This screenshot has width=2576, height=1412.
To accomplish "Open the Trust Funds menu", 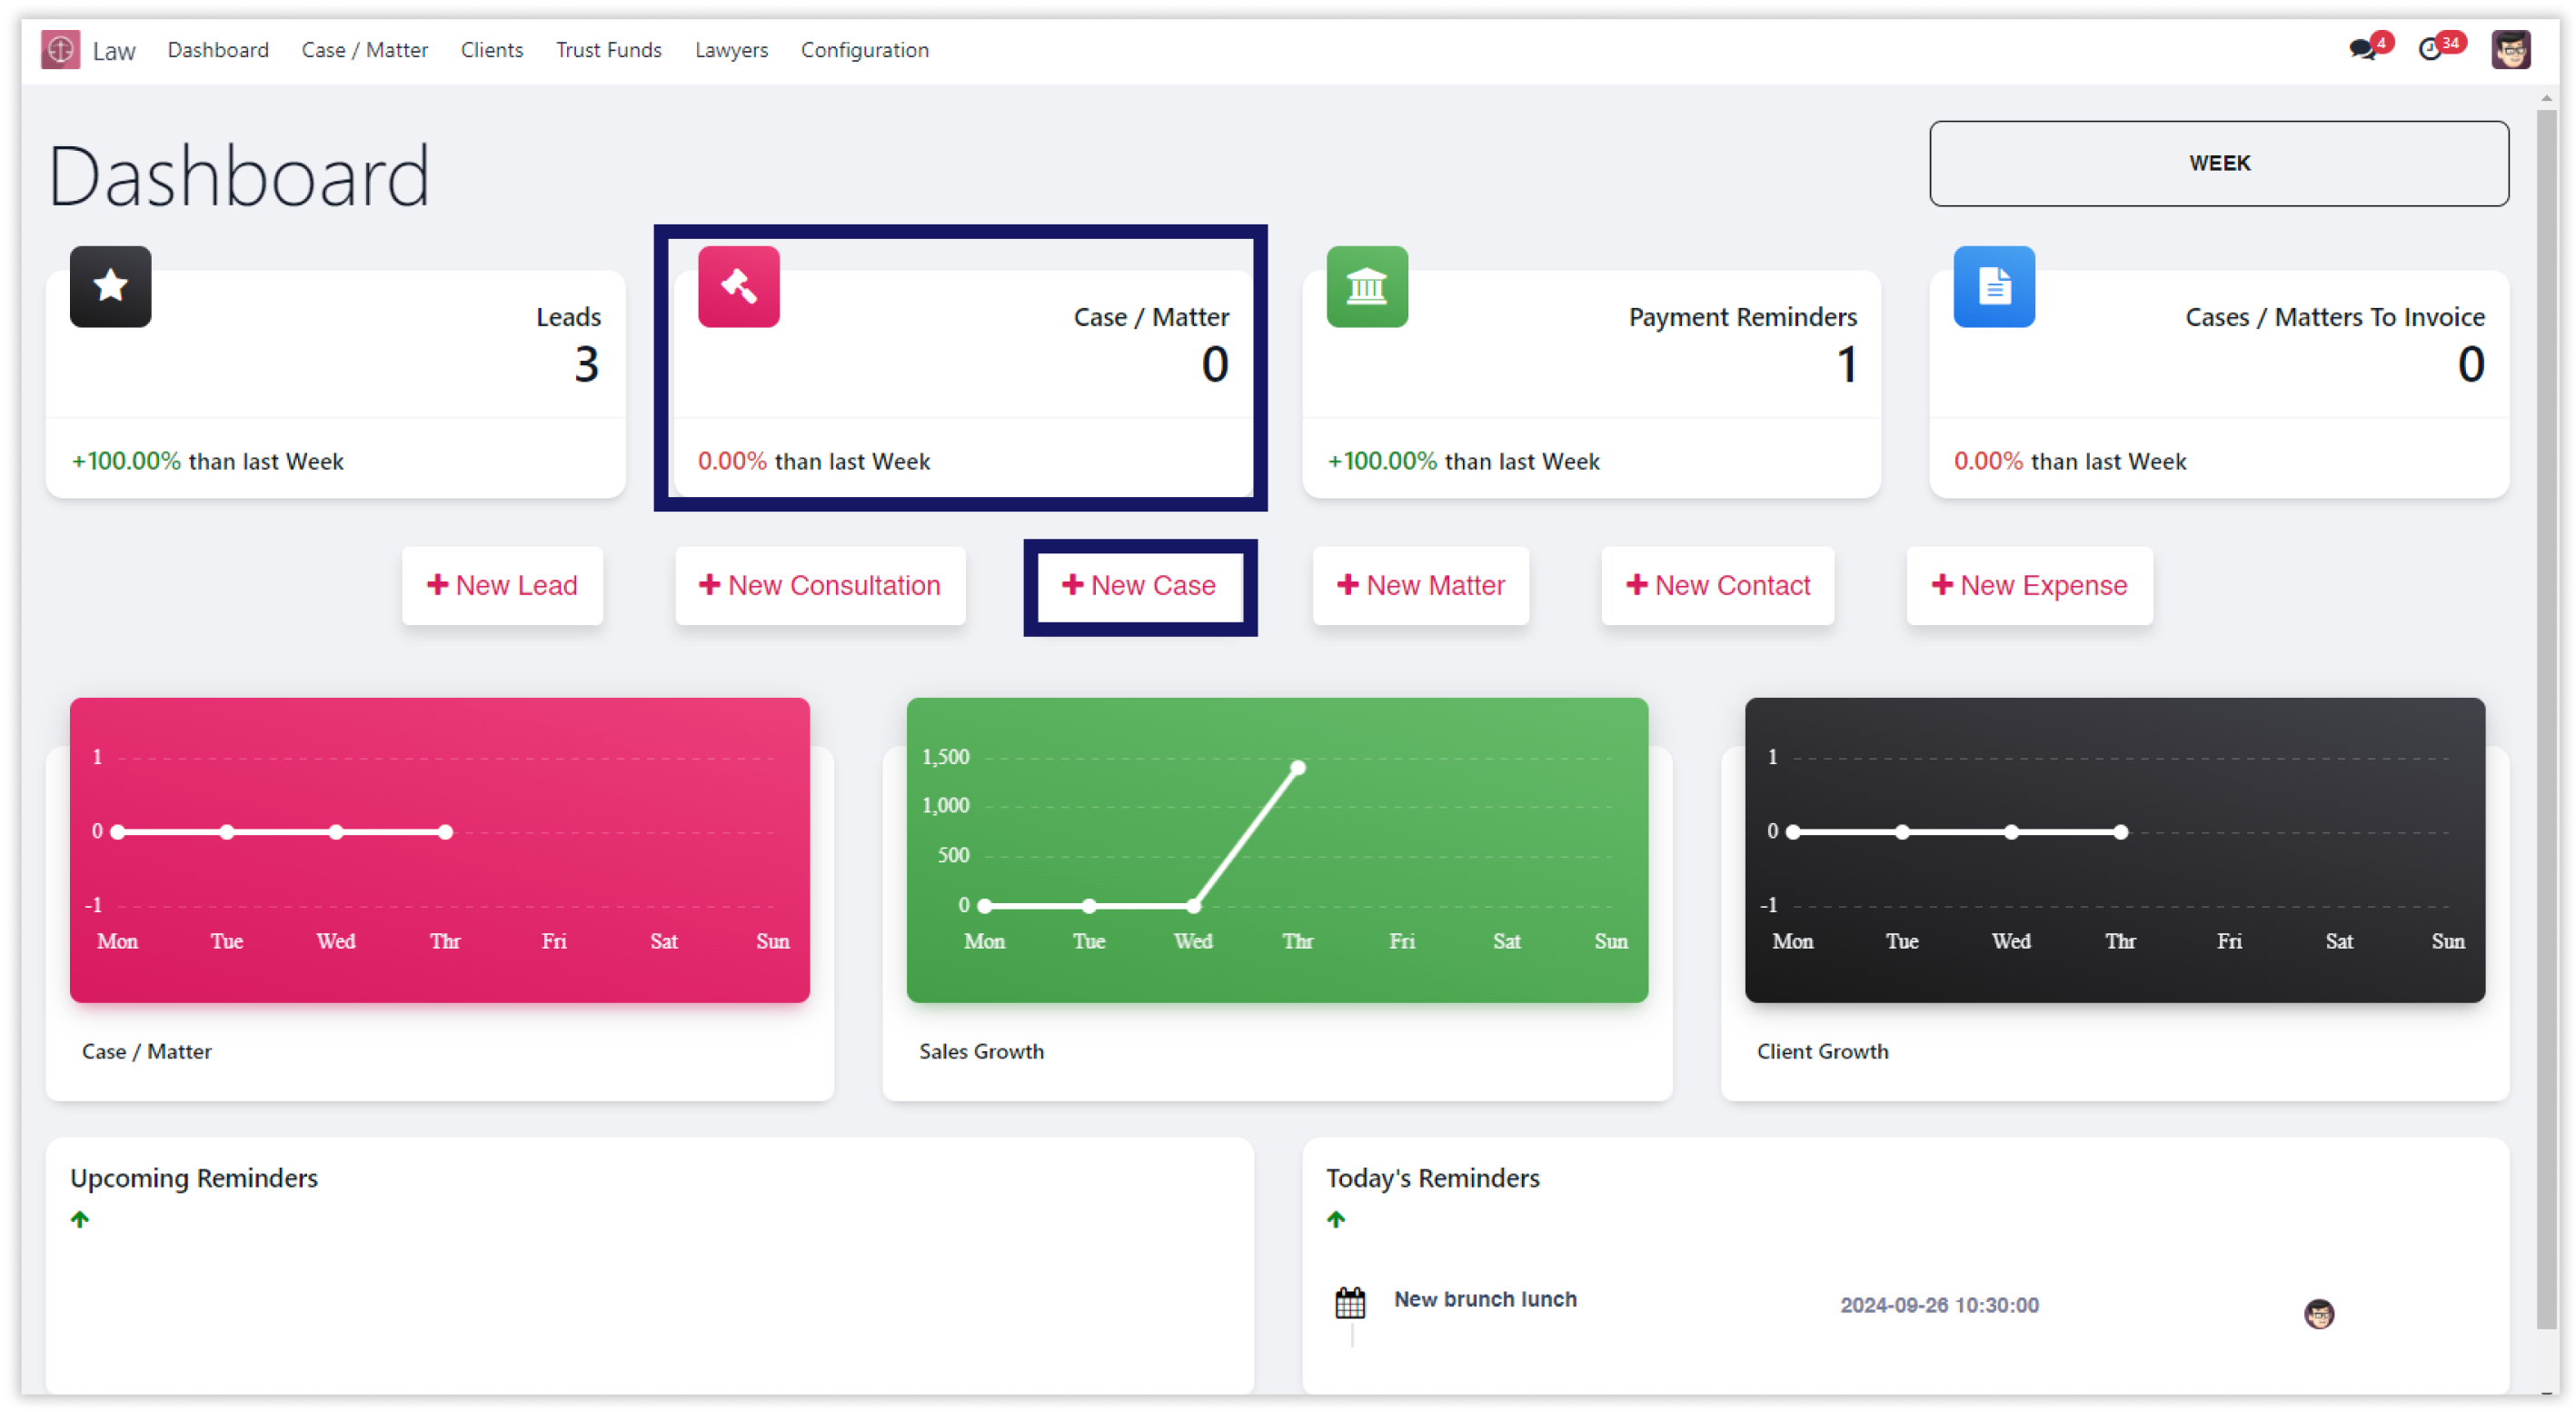I will (608, 49).
